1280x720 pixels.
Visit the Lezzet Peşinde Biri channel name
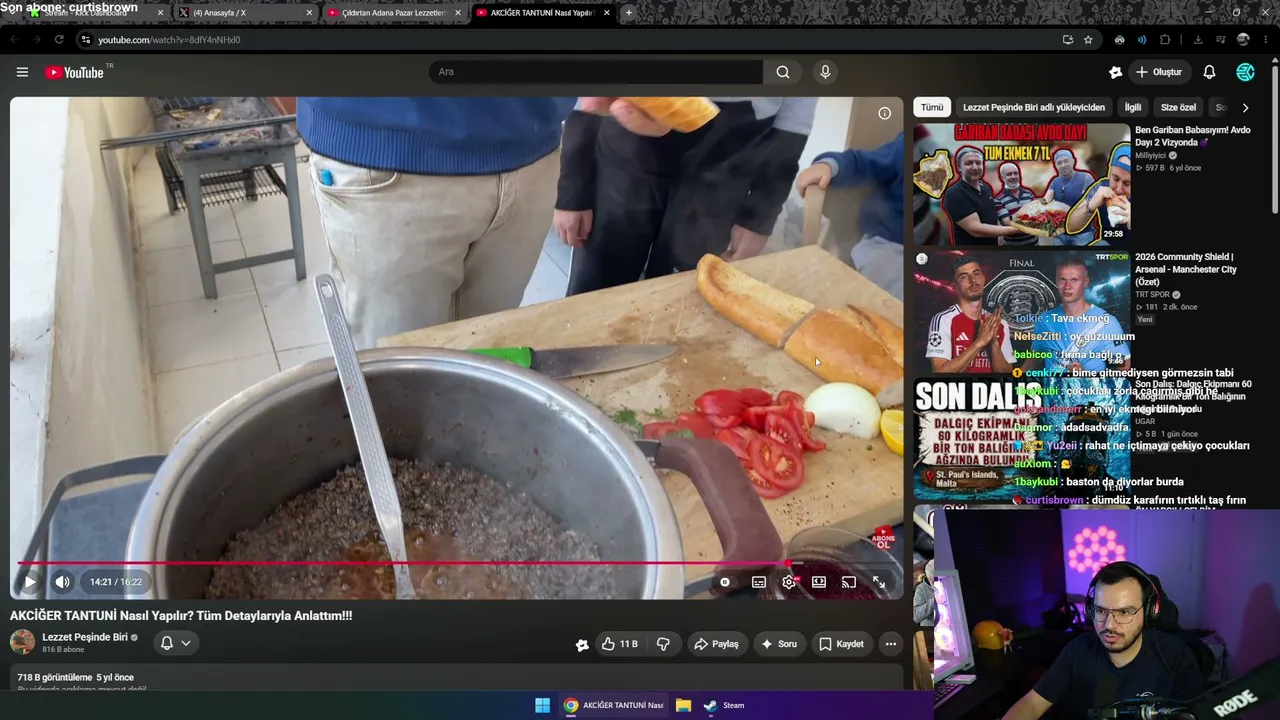tap(85, 637)
